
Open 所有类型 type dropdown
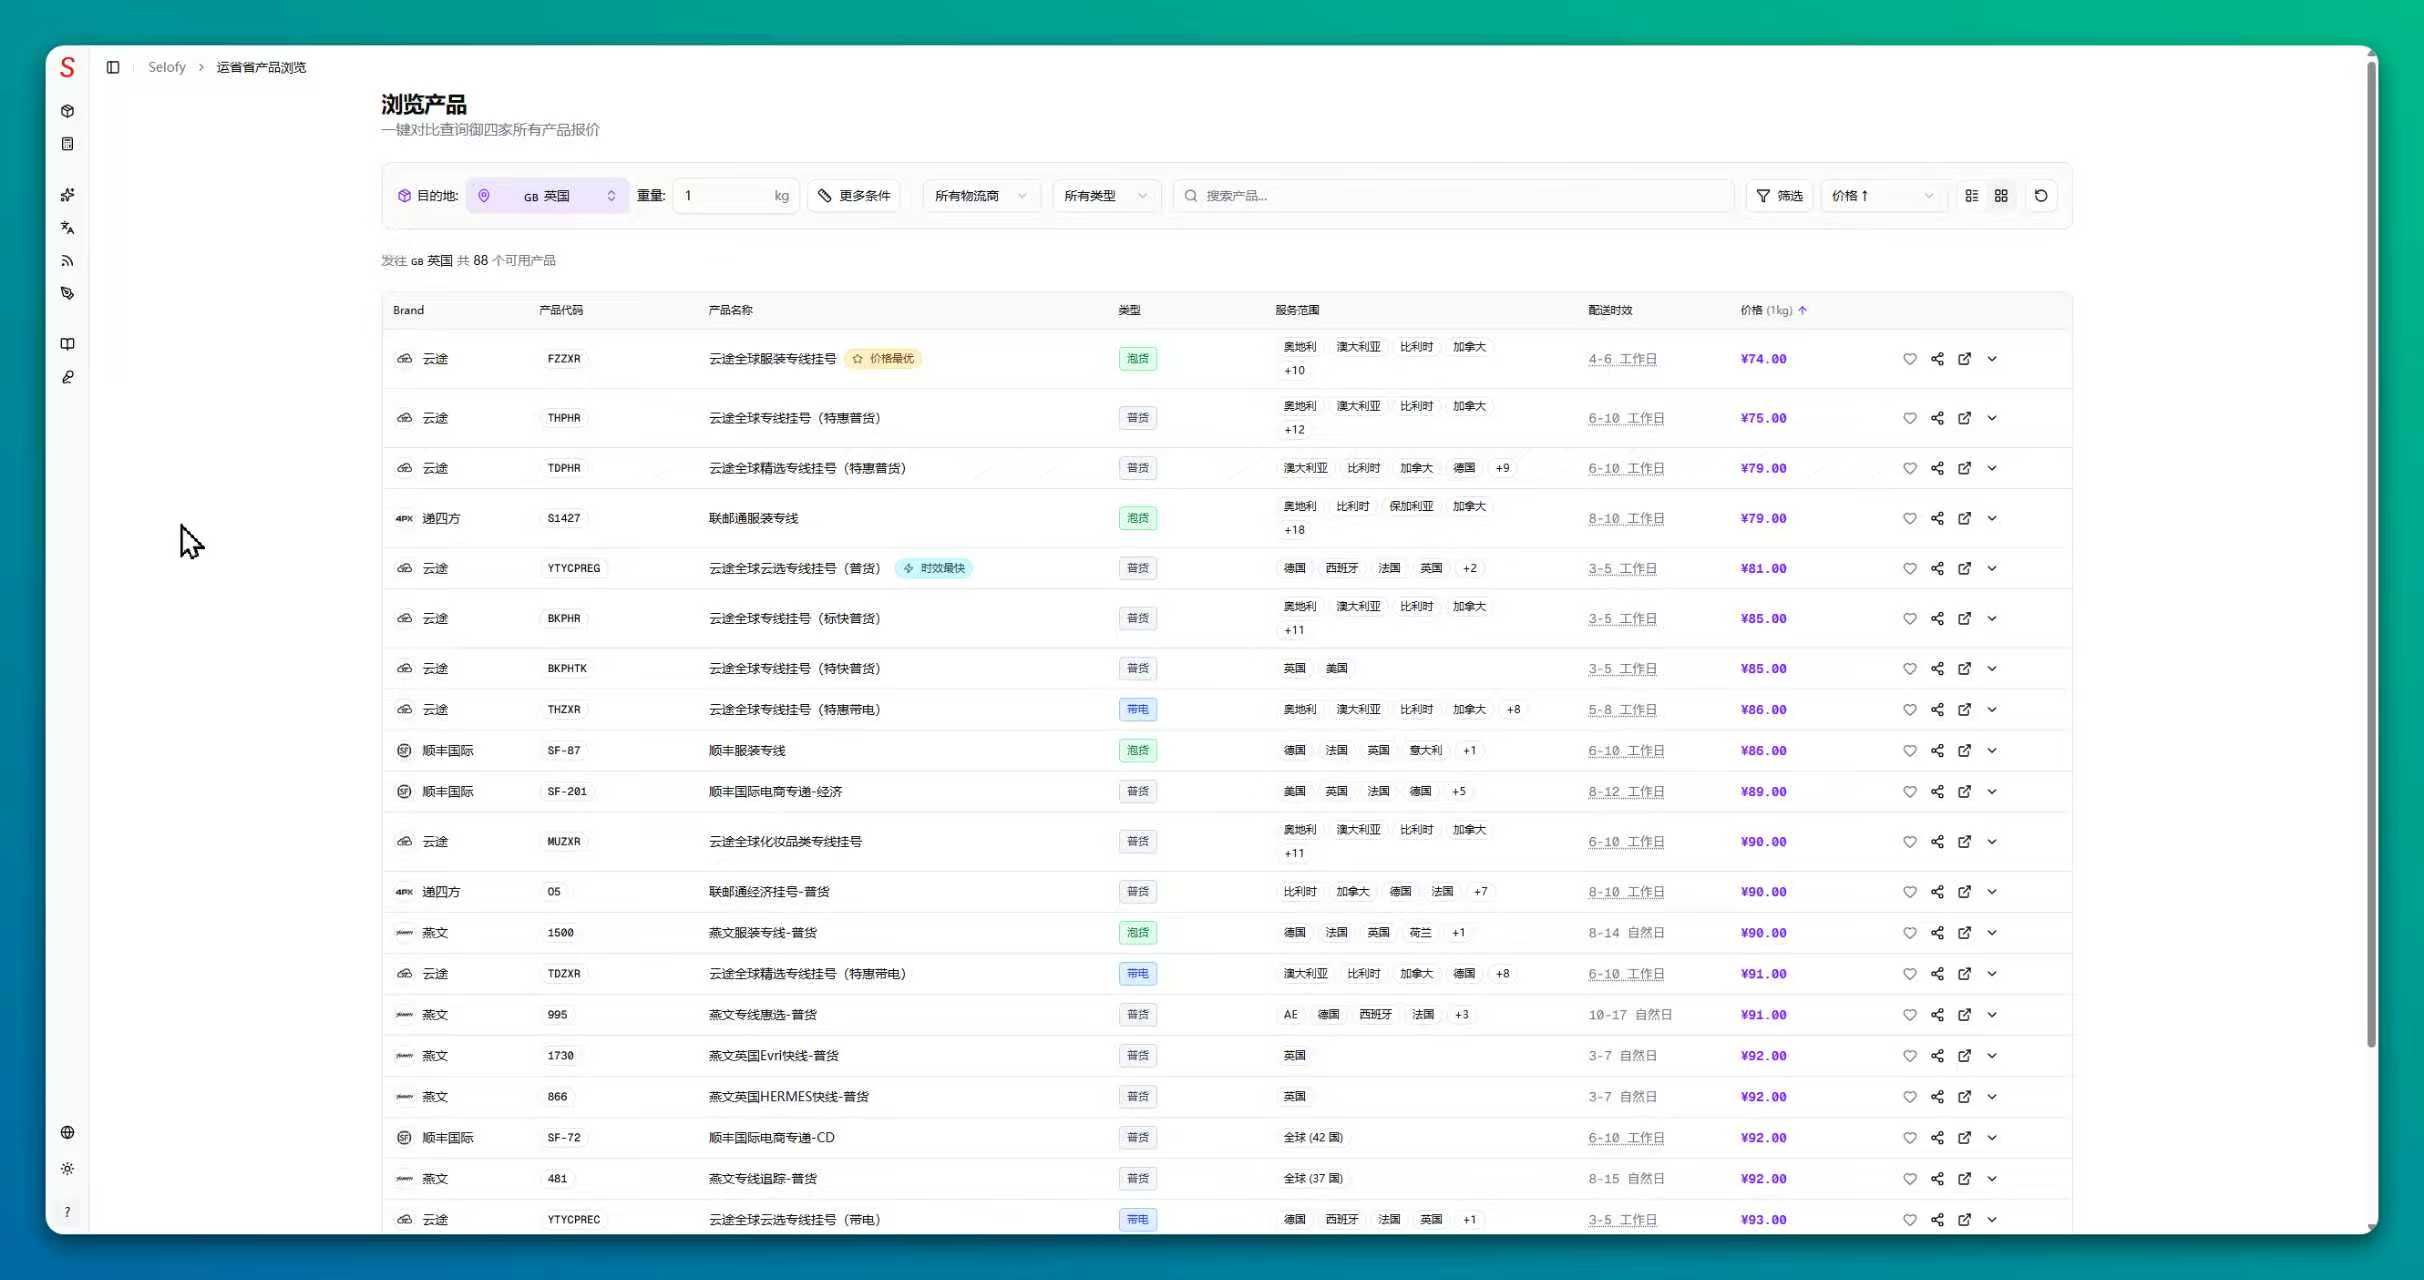[1105, 196]
